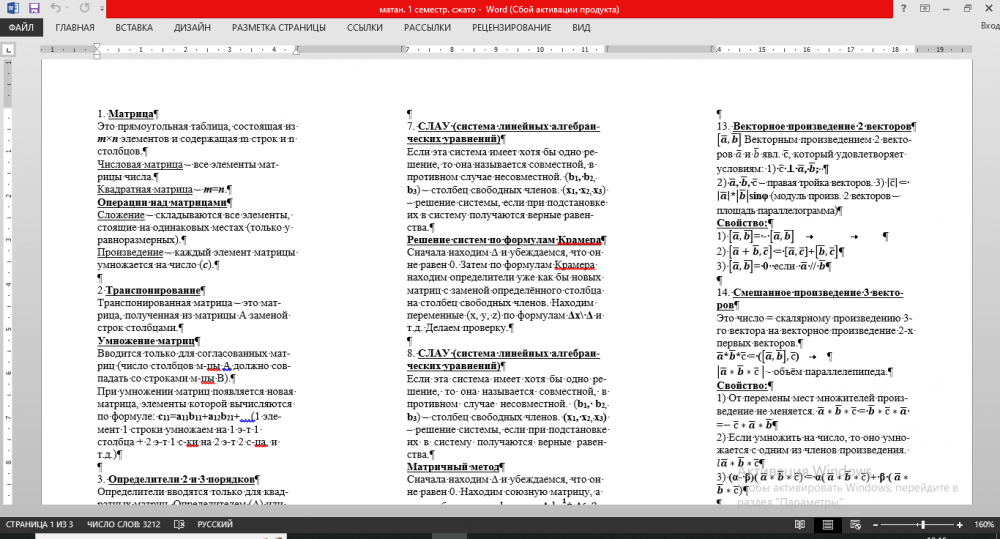Click the proofing errors icon in status bar
Image resolution: width=1000 pixels, height=539 pixels.
coord(179,524)
